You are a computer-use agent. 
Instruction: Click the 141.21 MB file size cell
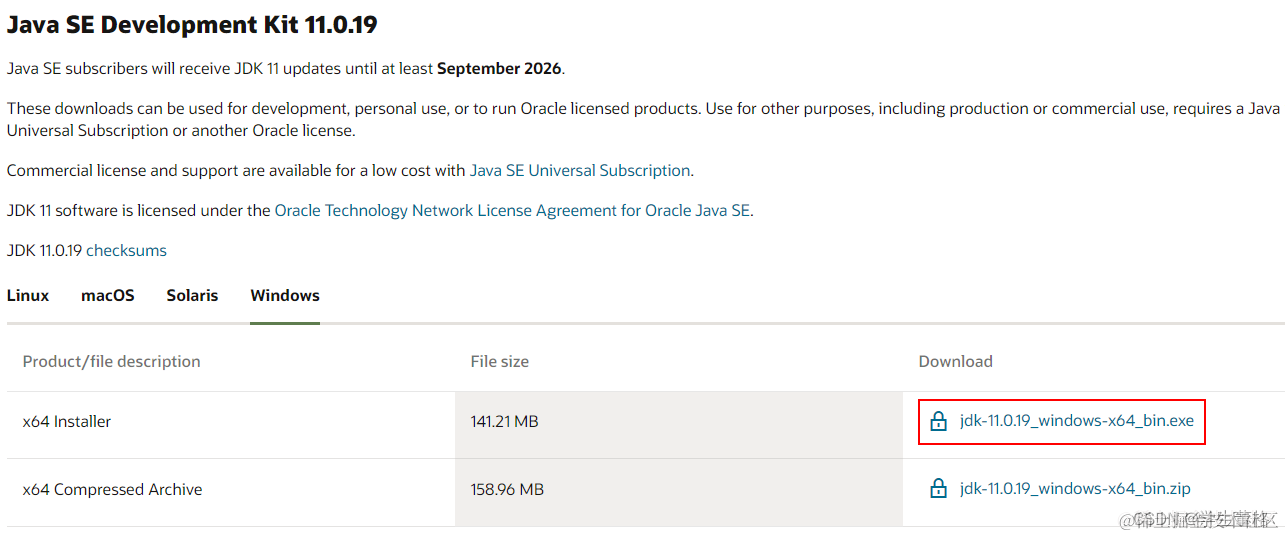tap(504, 421)
